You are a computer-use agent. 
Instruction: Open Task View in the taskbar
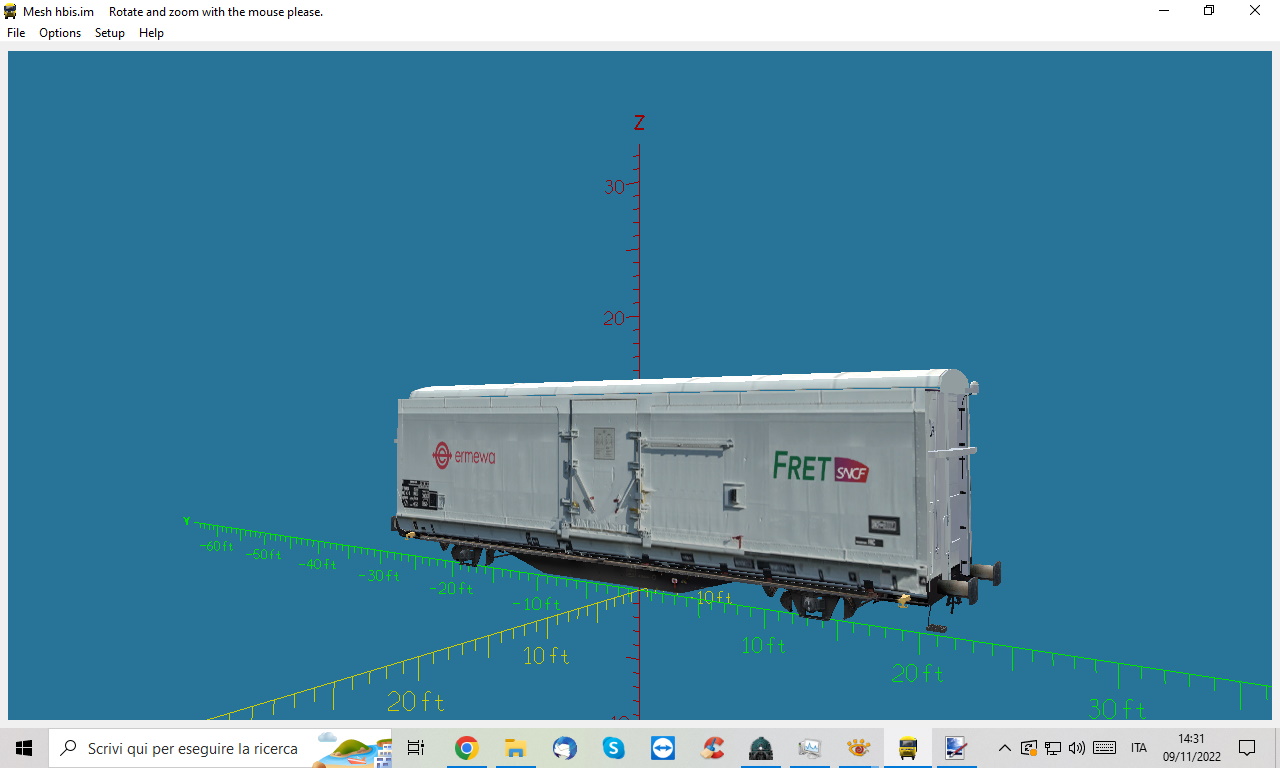[416, 748]
